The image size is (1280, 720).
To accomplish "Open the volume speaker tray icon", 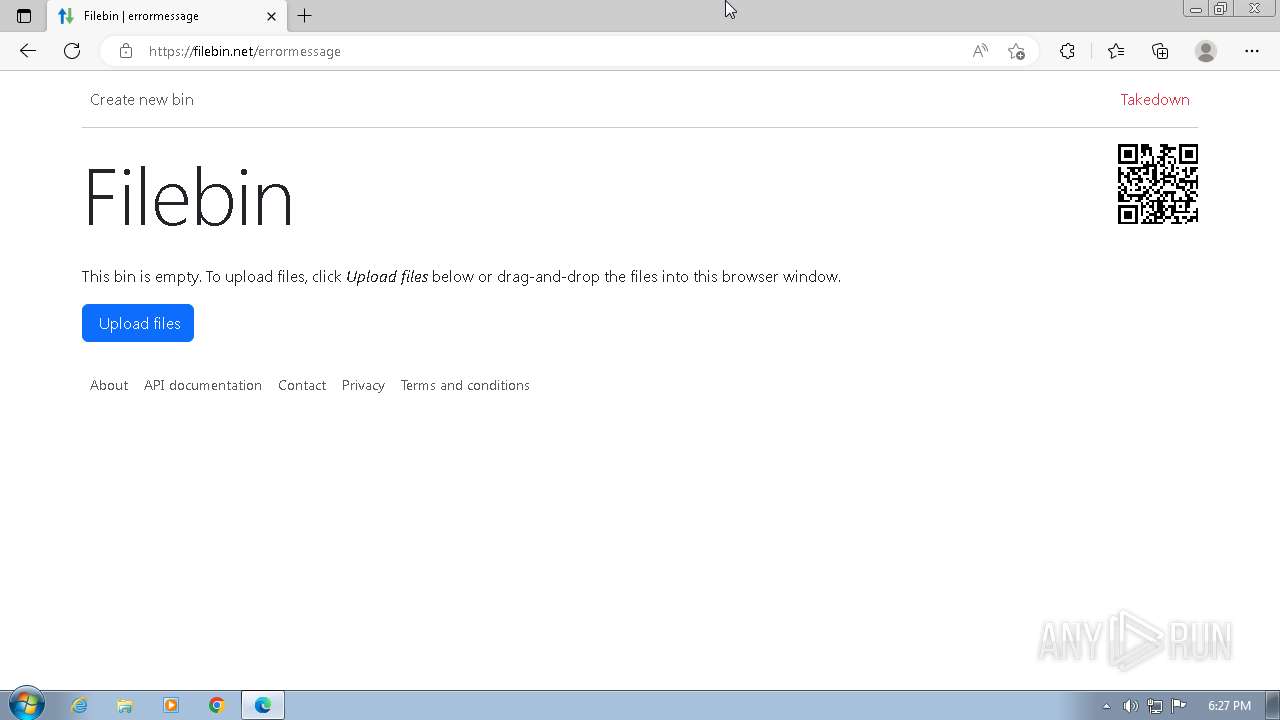I will 1130,706.
